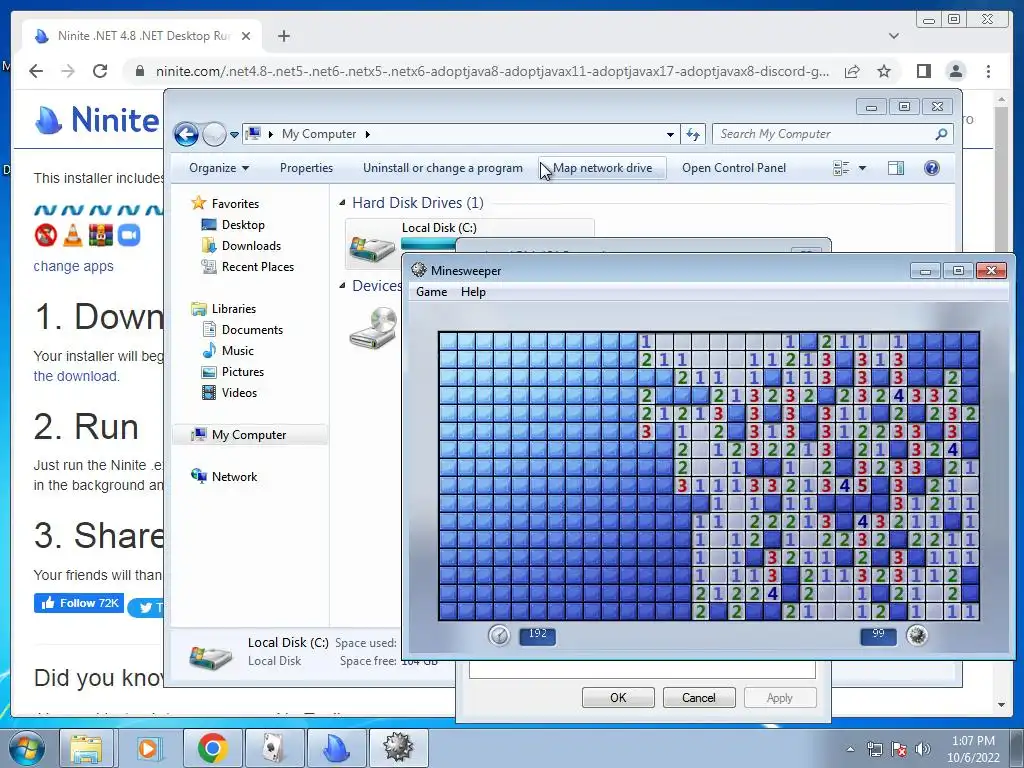Image resolution: width=1024 pixels, height=768 pixels.
Task: Click Uninstall or change a program
Action: 443,168
